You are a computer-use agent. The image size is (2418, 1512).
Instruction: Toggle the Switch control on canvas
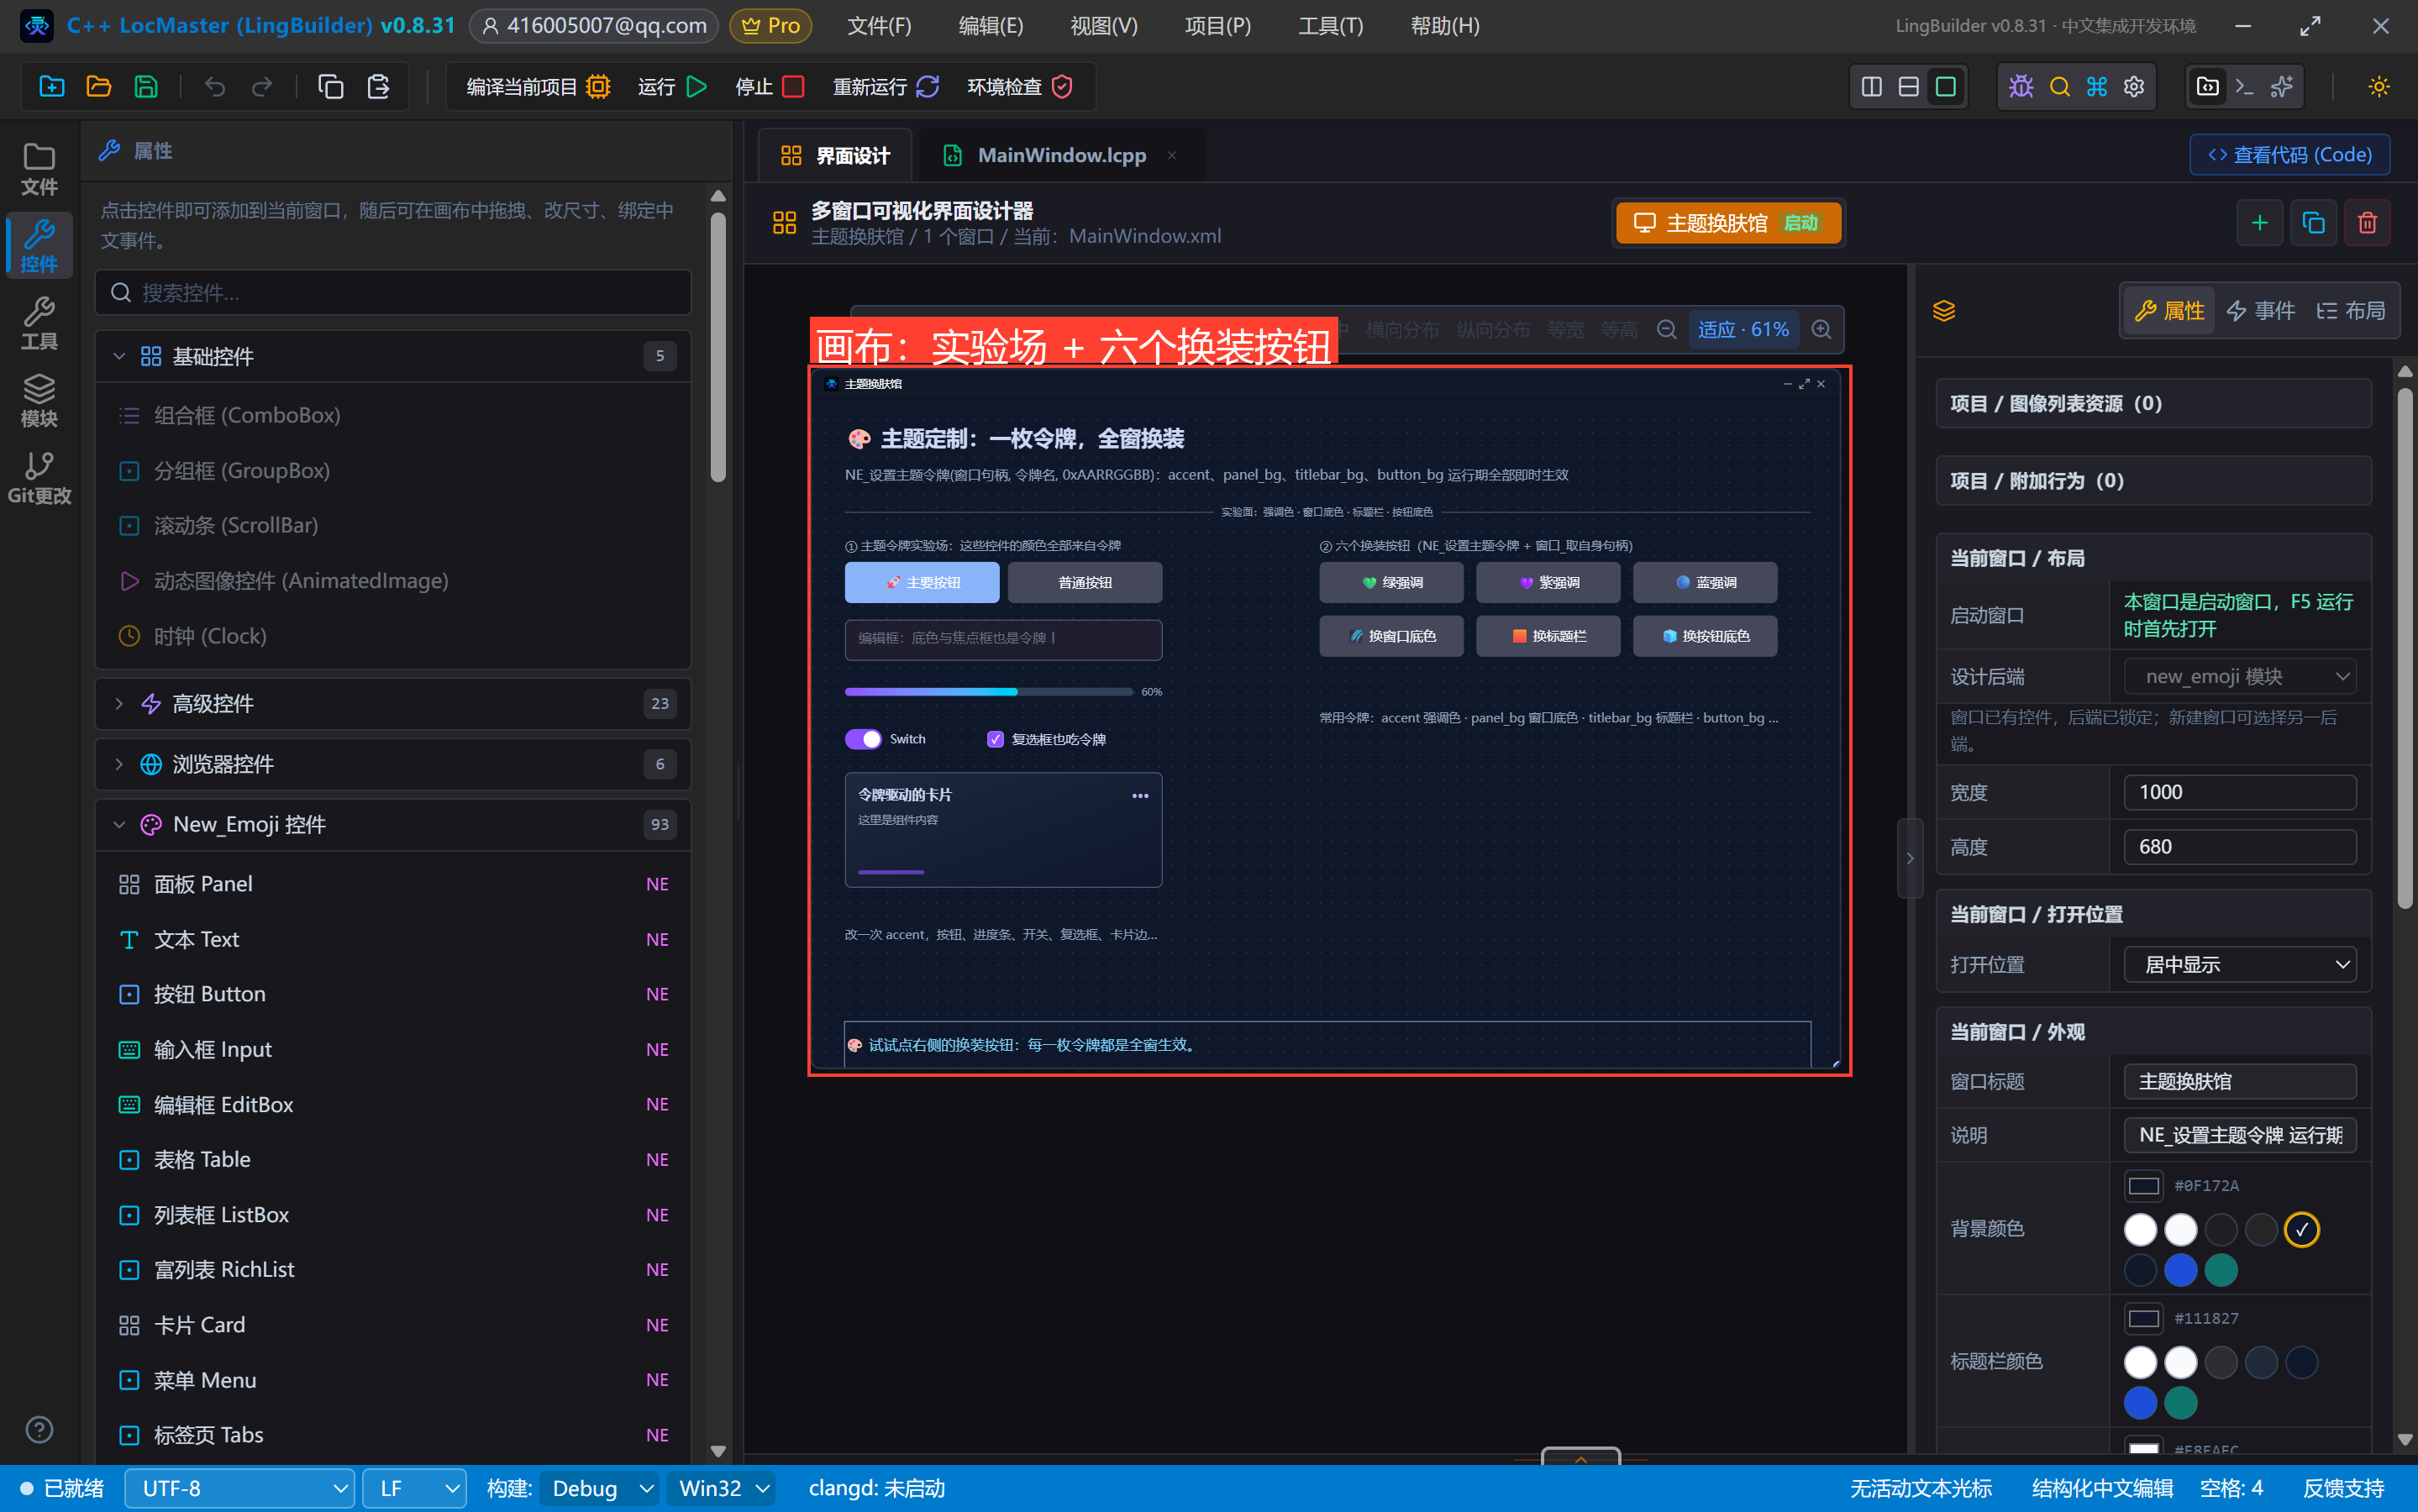click(x=863, y=739)
